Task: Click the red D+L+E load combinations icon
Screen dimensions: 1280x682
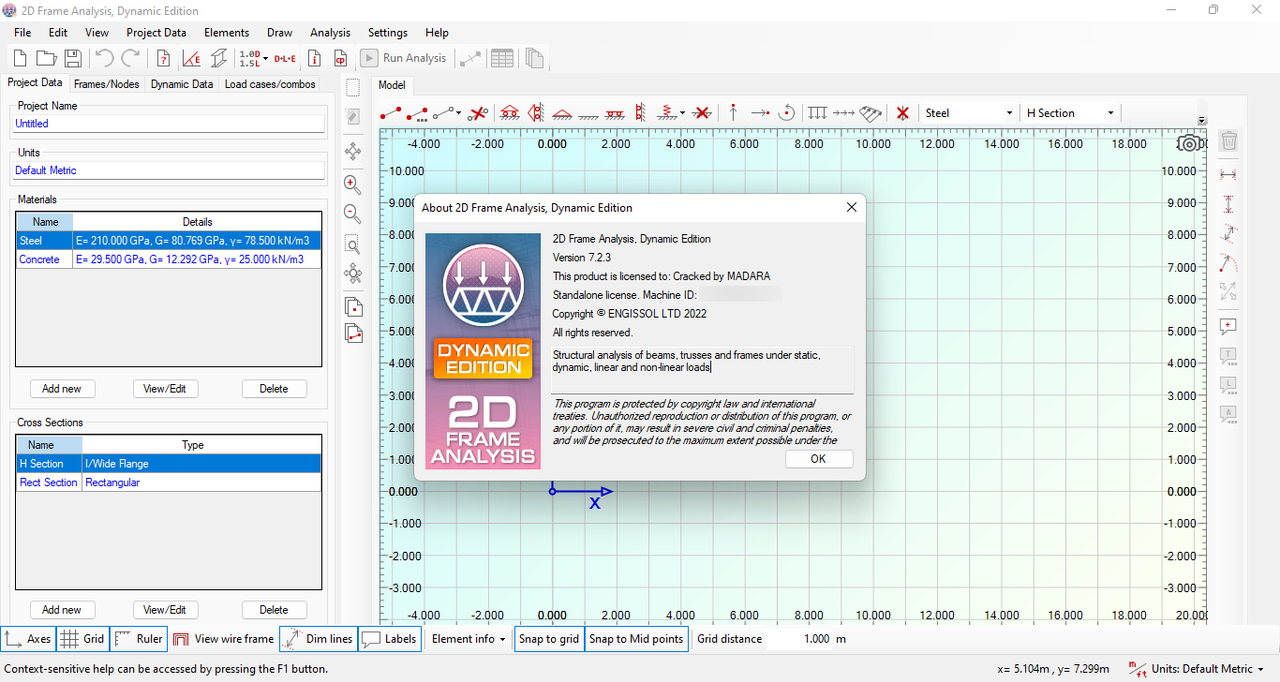Action: [x=286, y=58]
